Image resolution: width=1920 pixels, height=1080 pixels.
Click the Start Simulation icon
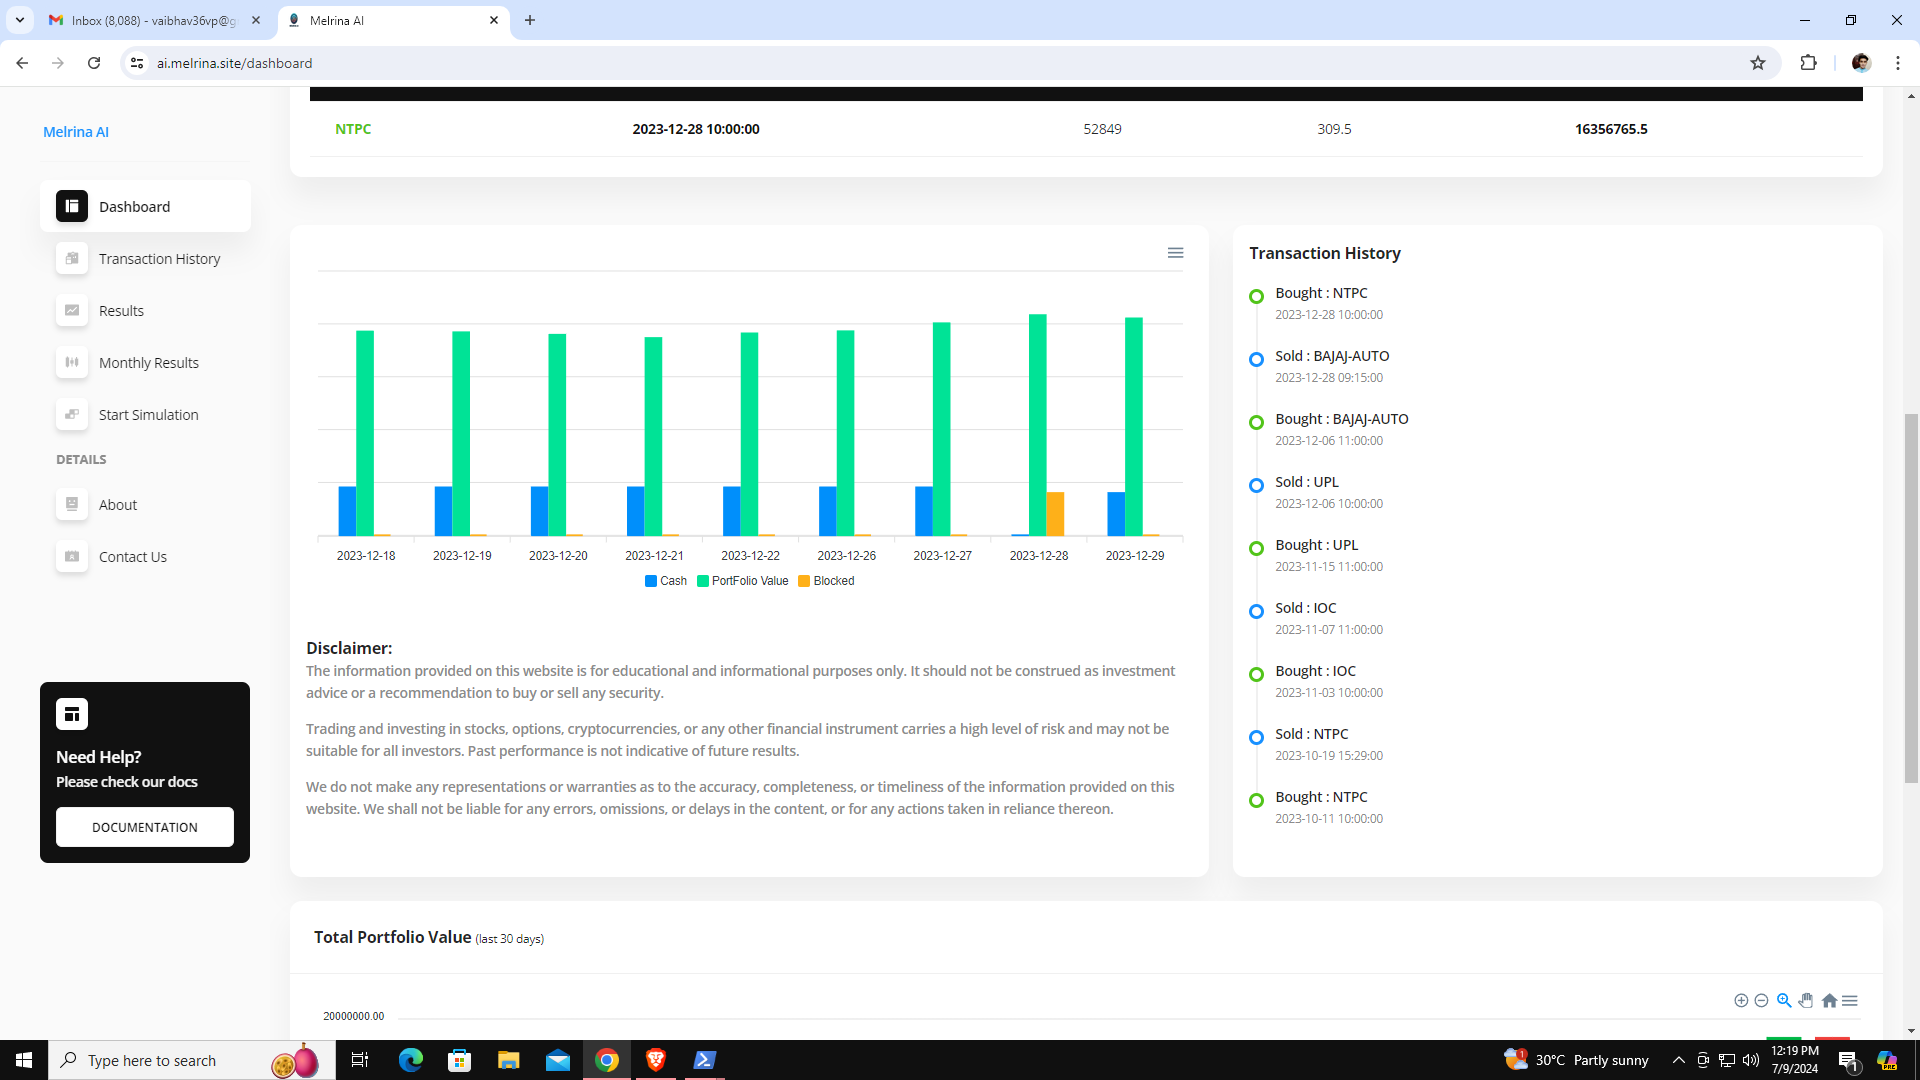point(72,415)
